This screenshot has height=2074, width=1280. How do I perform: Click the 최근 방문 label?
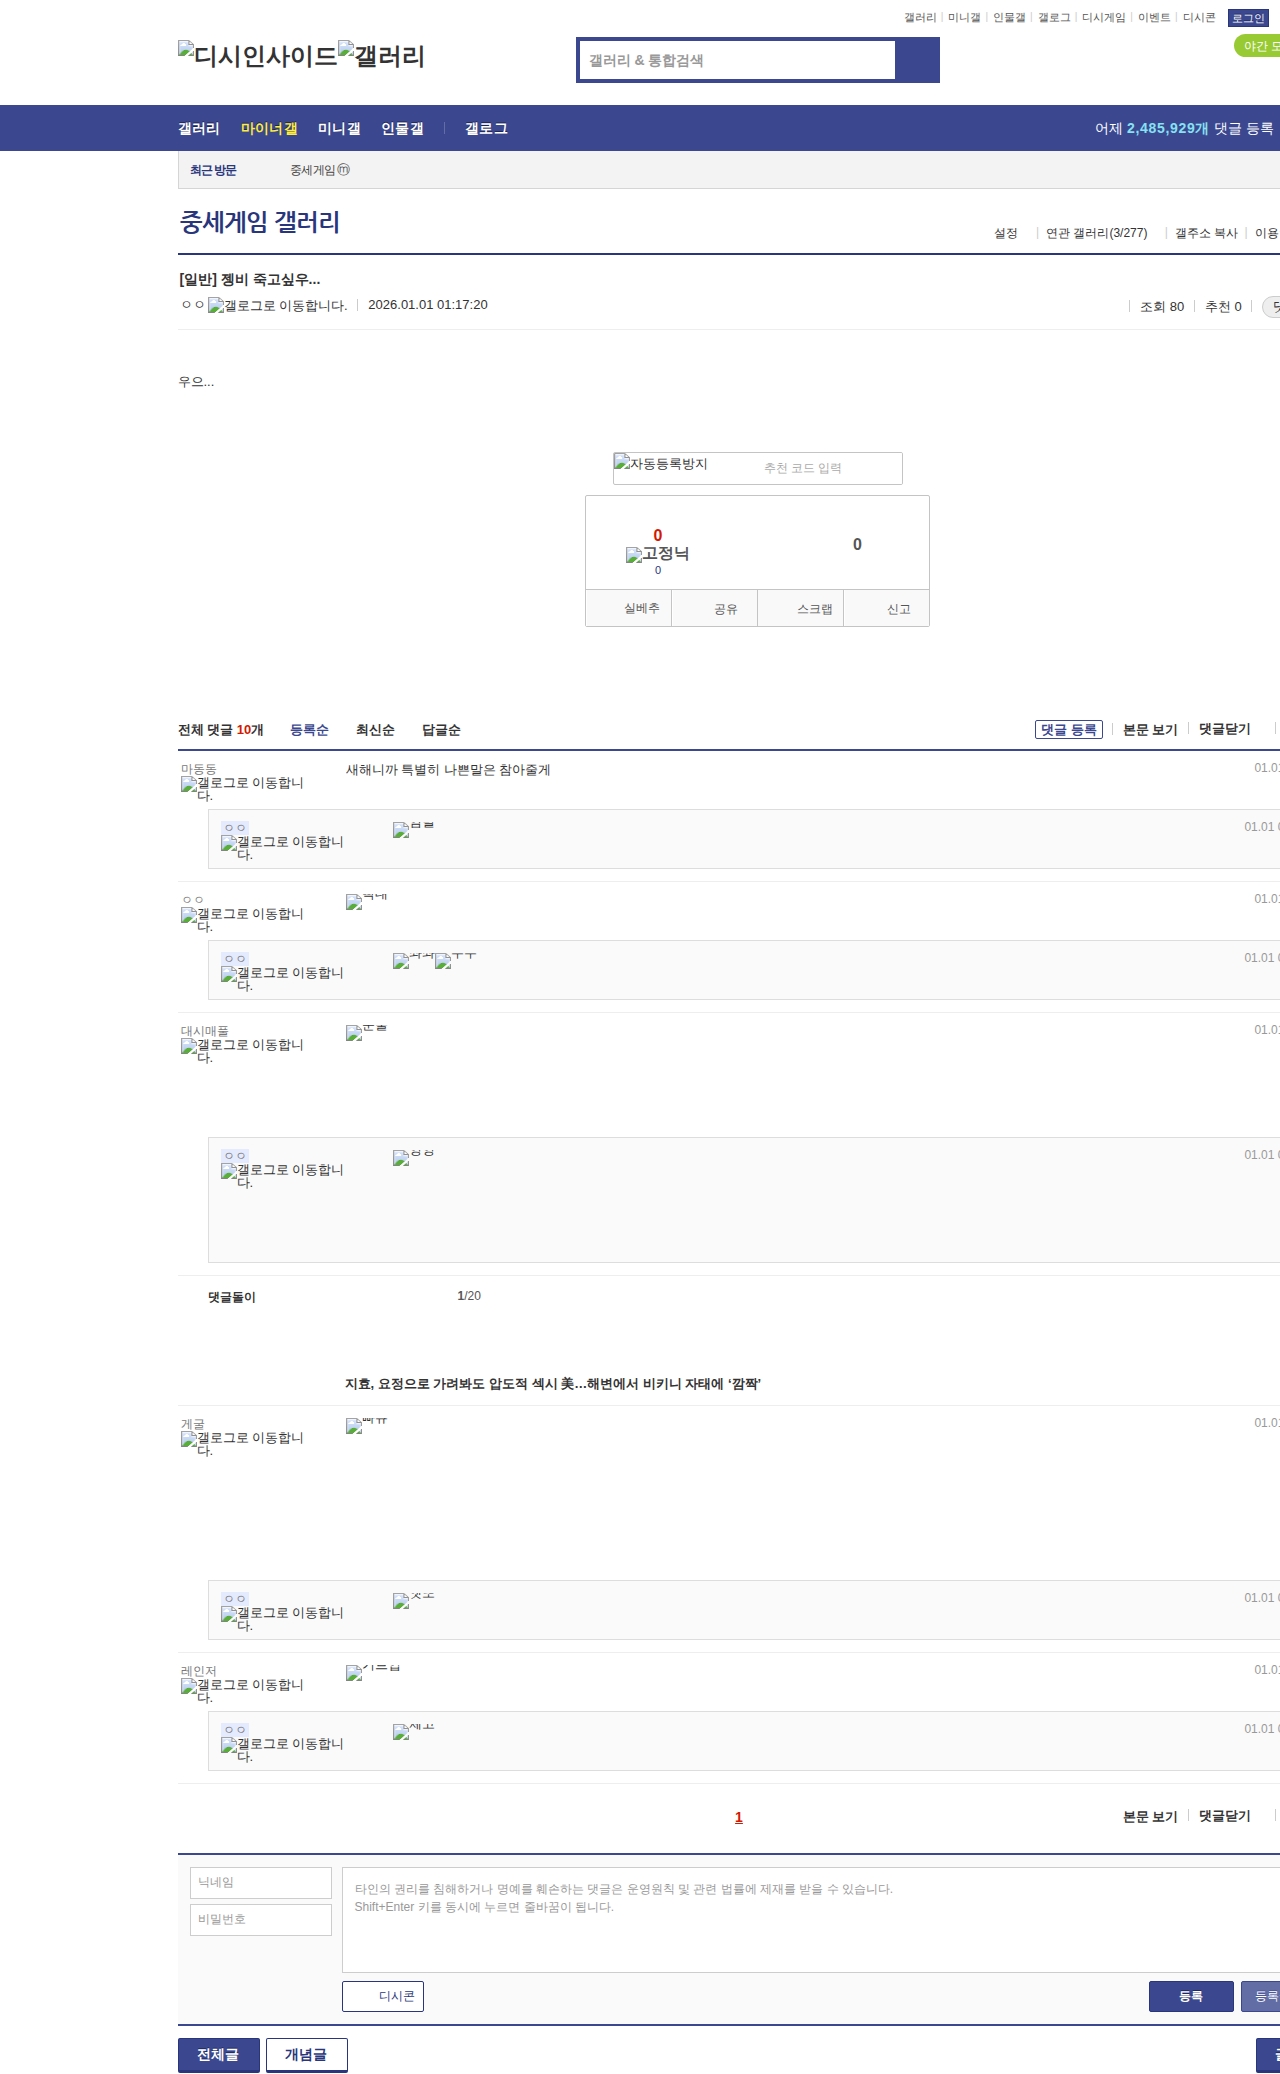(213, 170)
